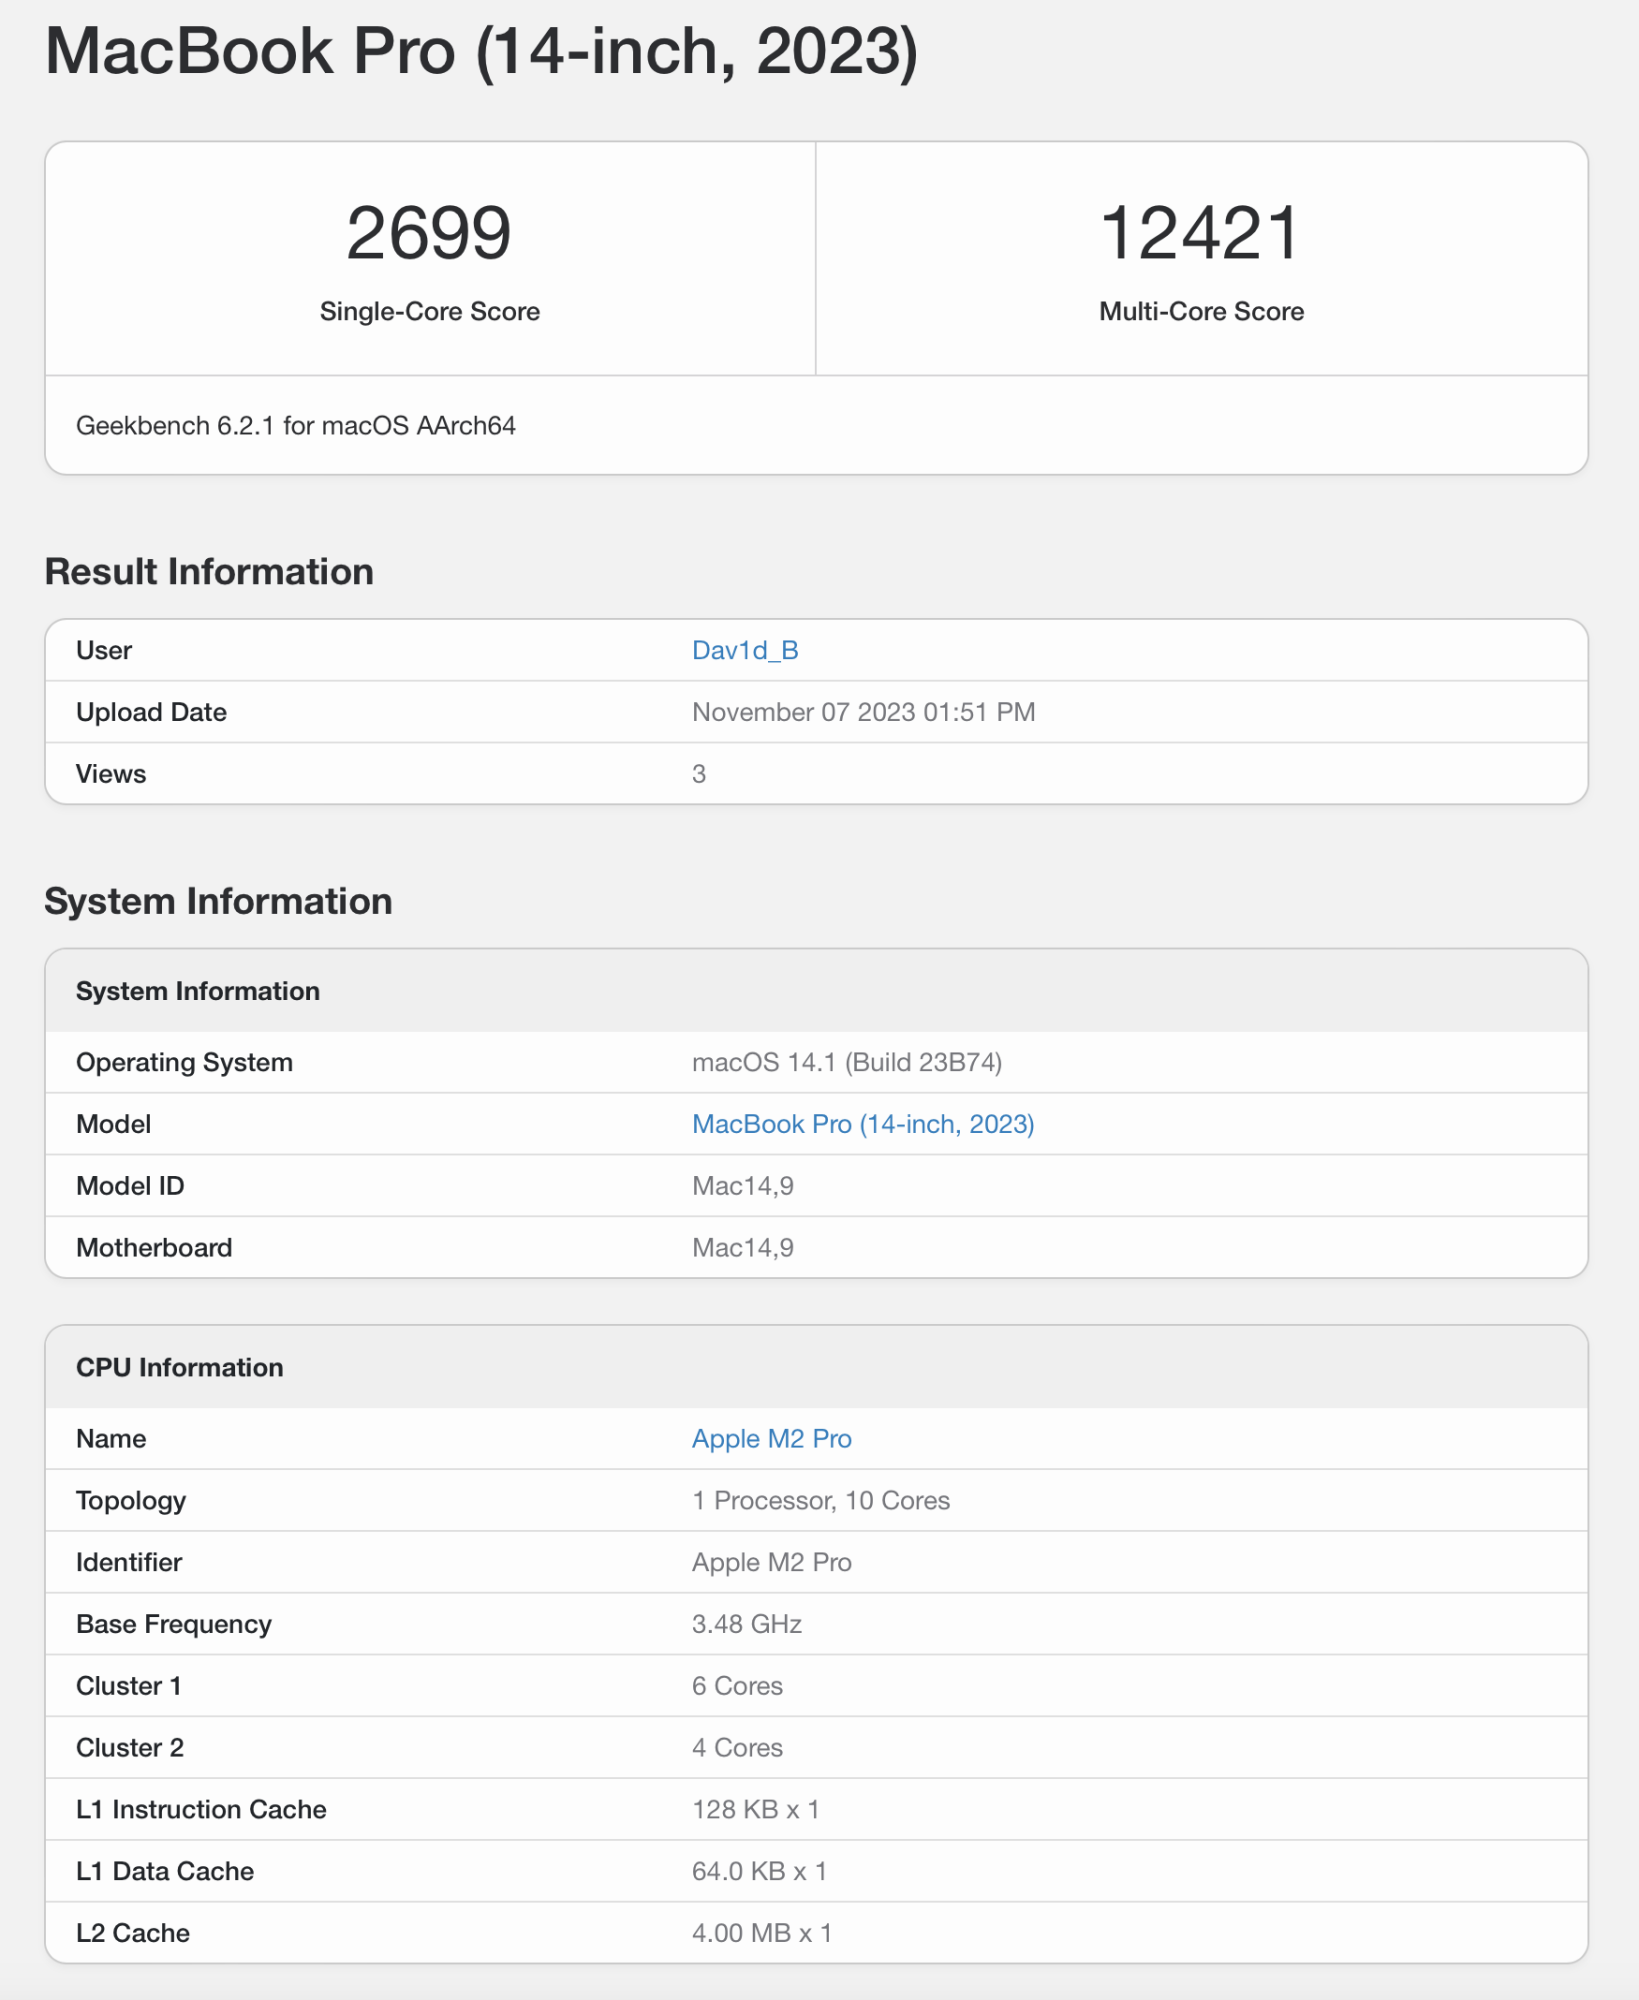Open the MacBook Pro (14-inch, 2023) model link
This screenshot has height=2000, width=1639.
(x=863, y=1124)
